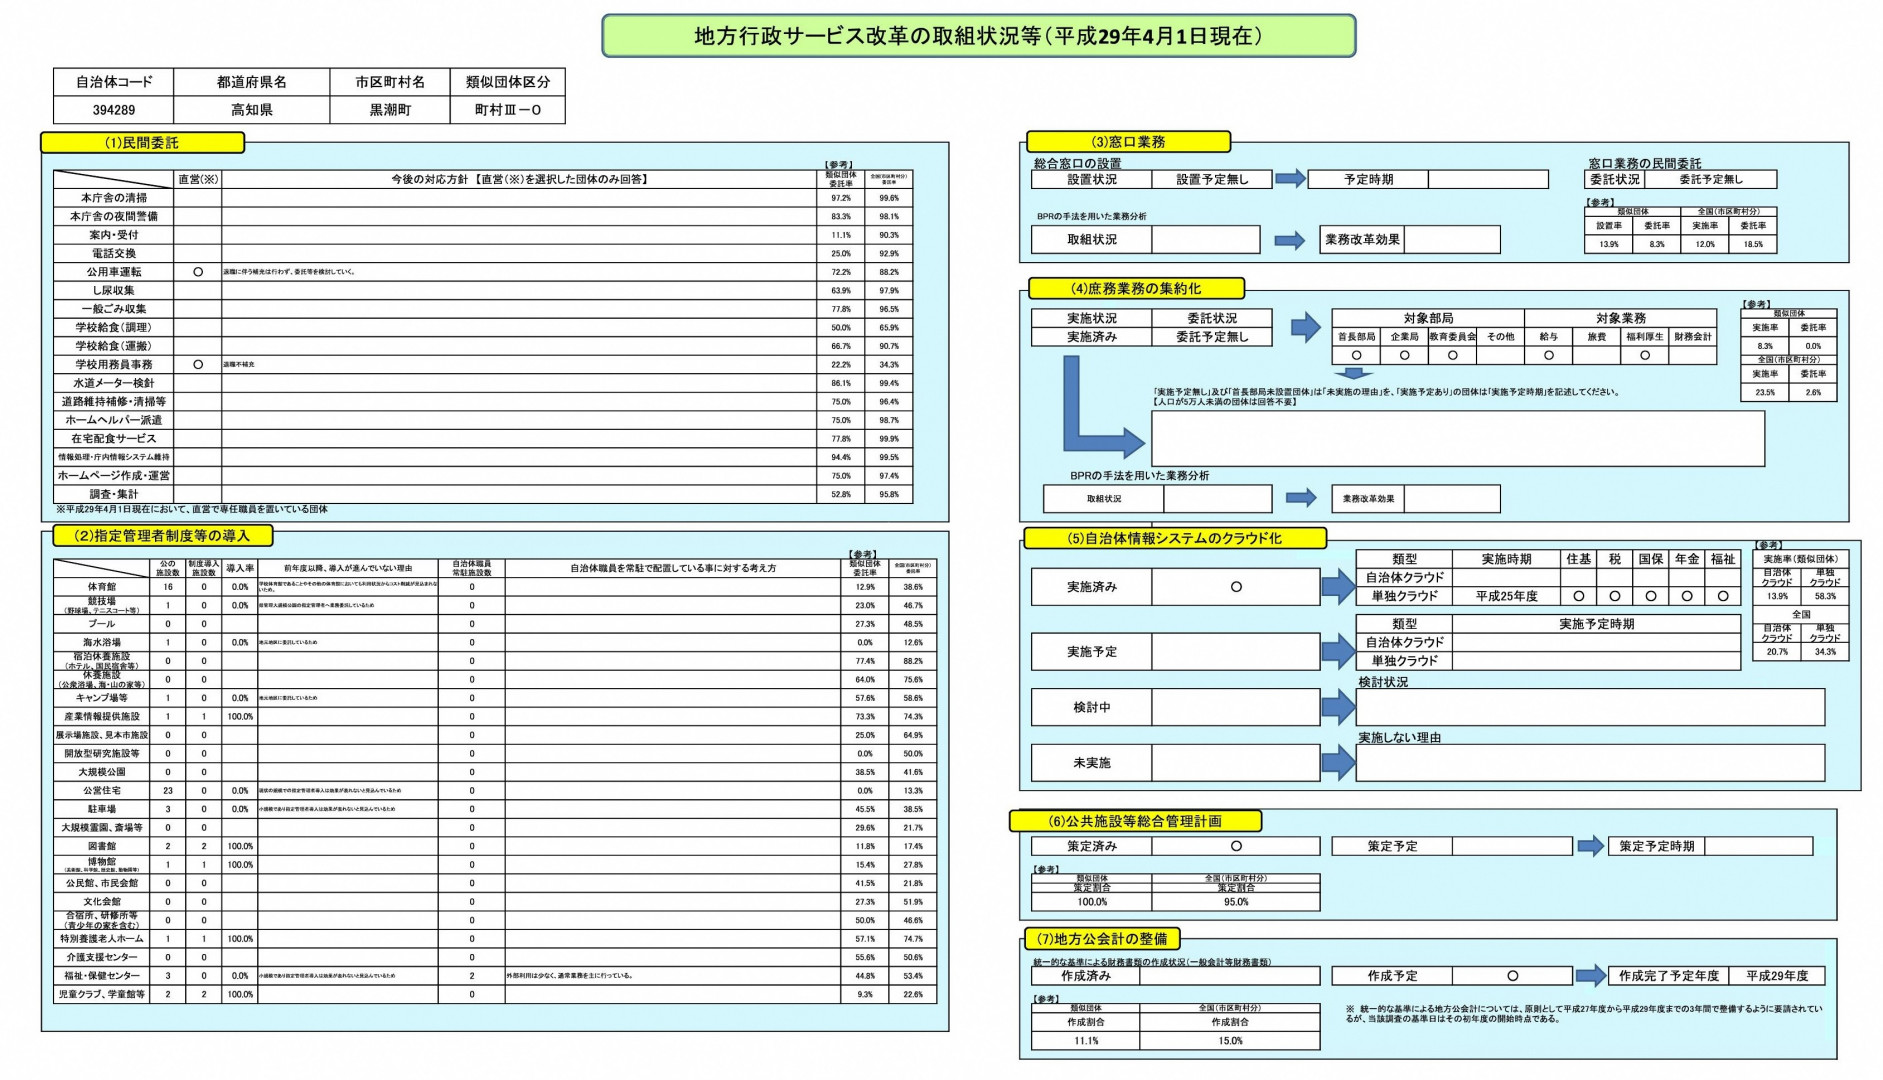The image size is (1883, 1080).
Task: Select the 電話交換 row label
Action: pos(114,254)
